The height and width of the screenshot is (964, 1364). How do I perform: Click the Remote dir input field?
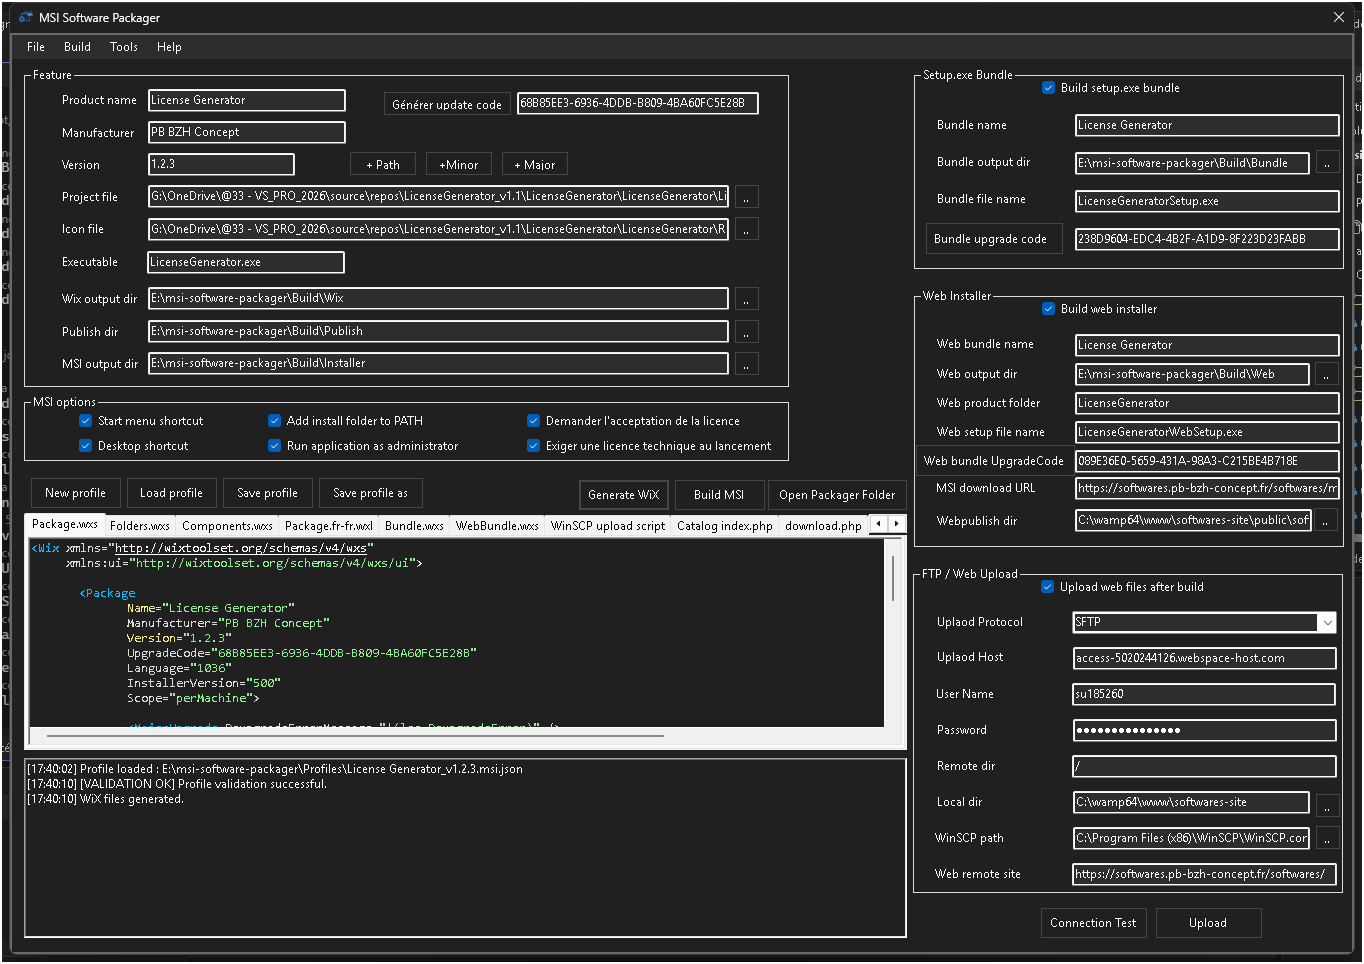(x=1204, y=766)
